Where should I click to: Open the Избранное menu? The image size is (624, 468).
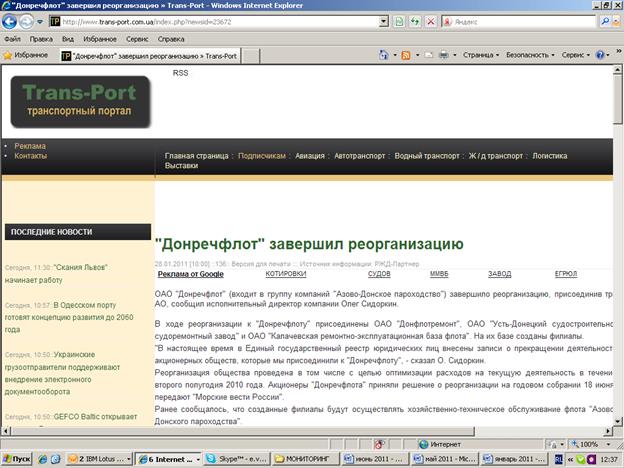click(x=100, y=39)
